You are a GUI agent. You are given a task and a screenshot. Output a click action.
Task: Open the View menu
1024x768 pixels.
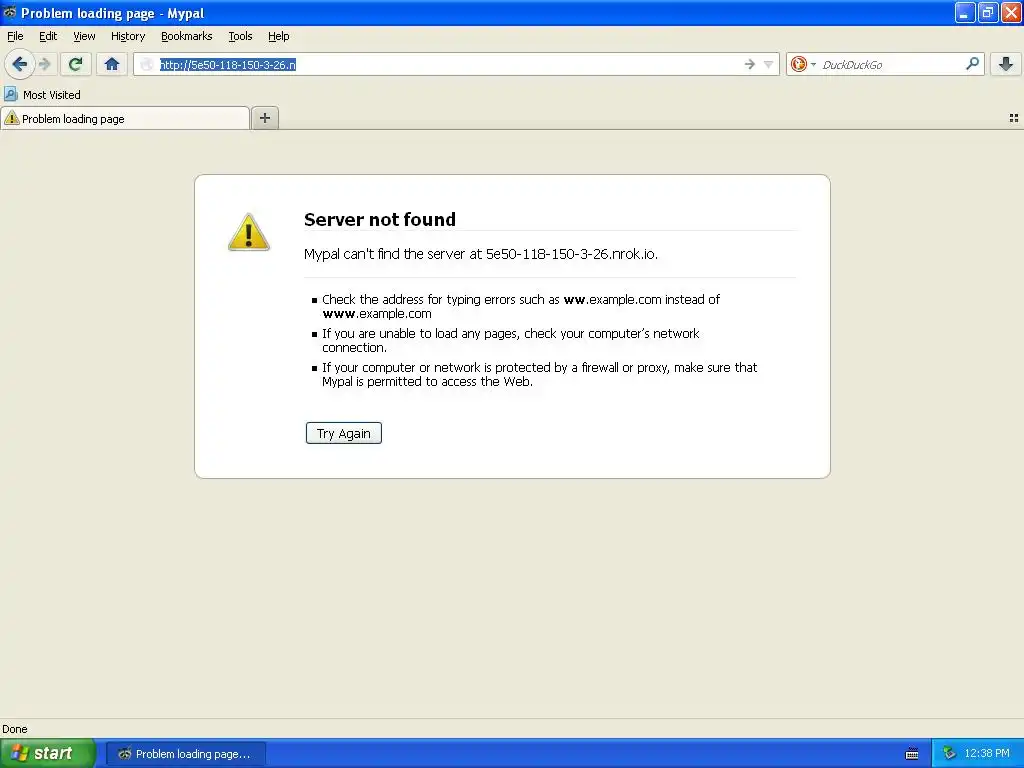click(x=84, y=36)
